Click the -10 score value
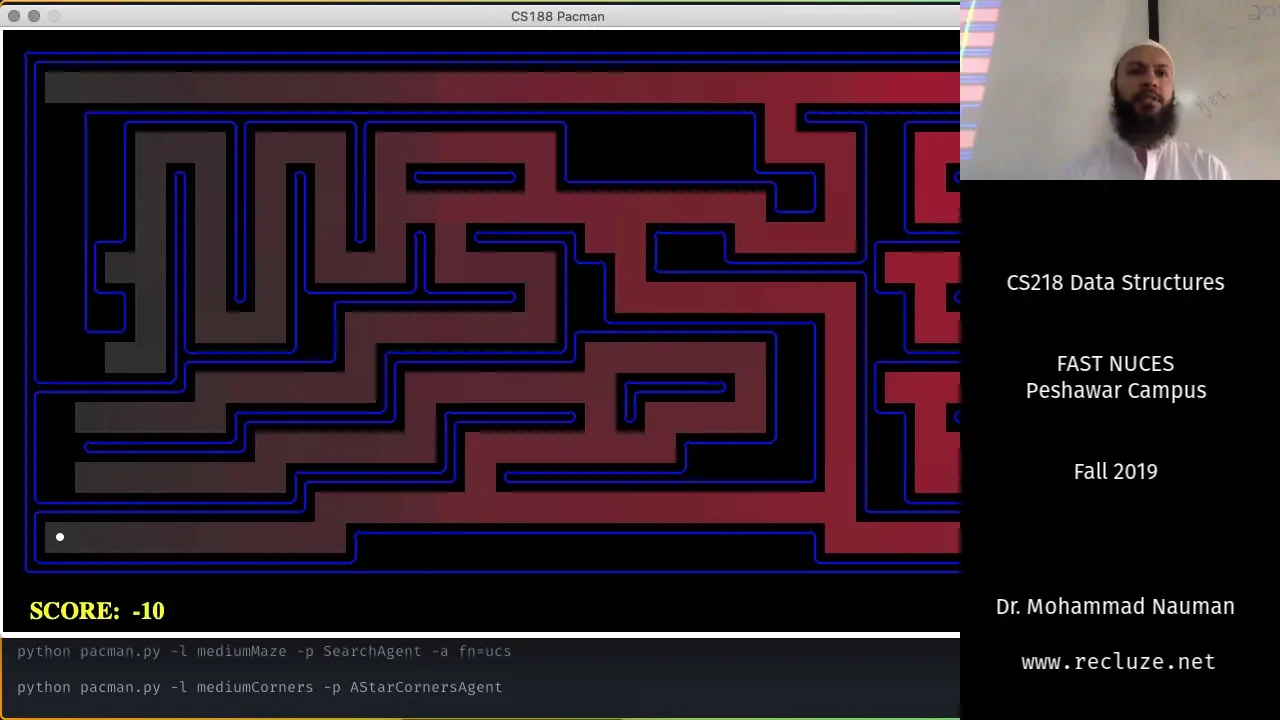This screenshot has width=1280, height=720. (x=148, y=611)
